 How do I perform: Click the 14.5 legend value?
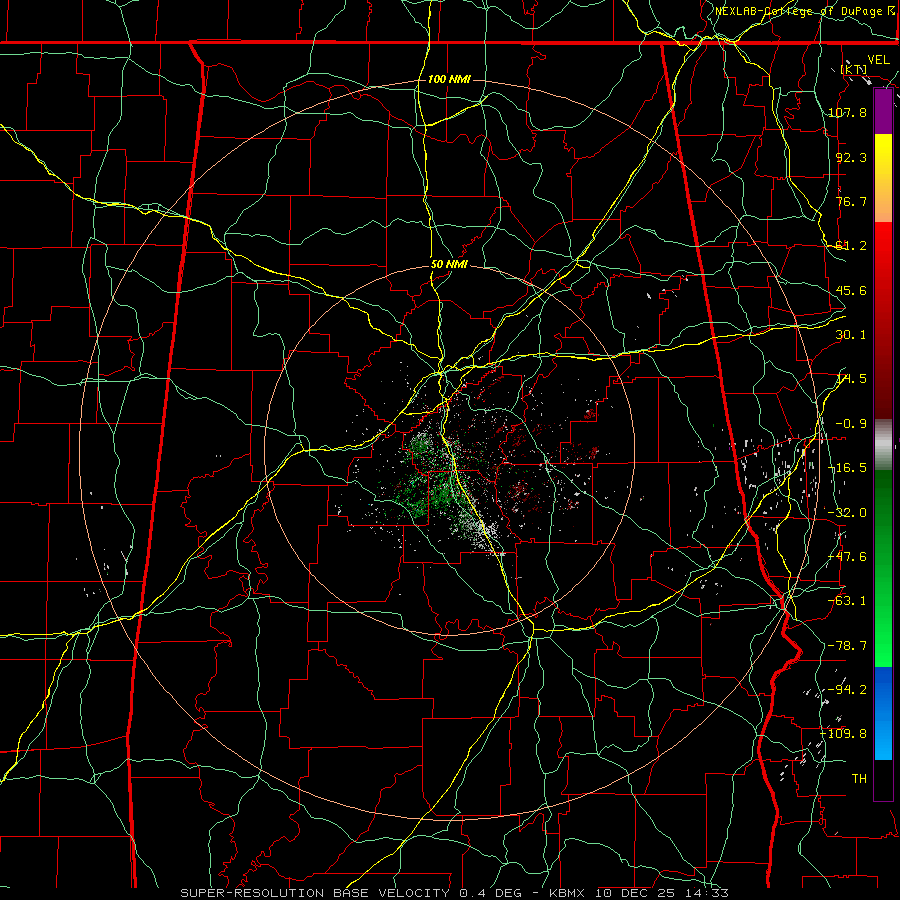851,379
